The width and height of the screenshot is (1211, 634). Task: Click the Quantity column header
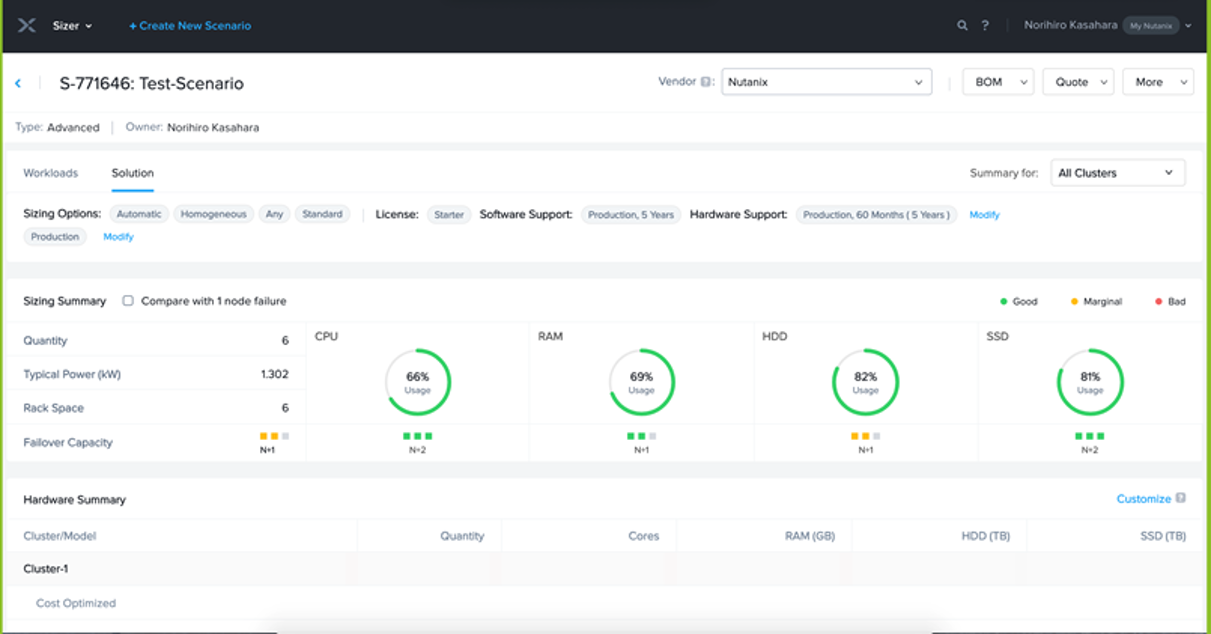click(462, 536)
